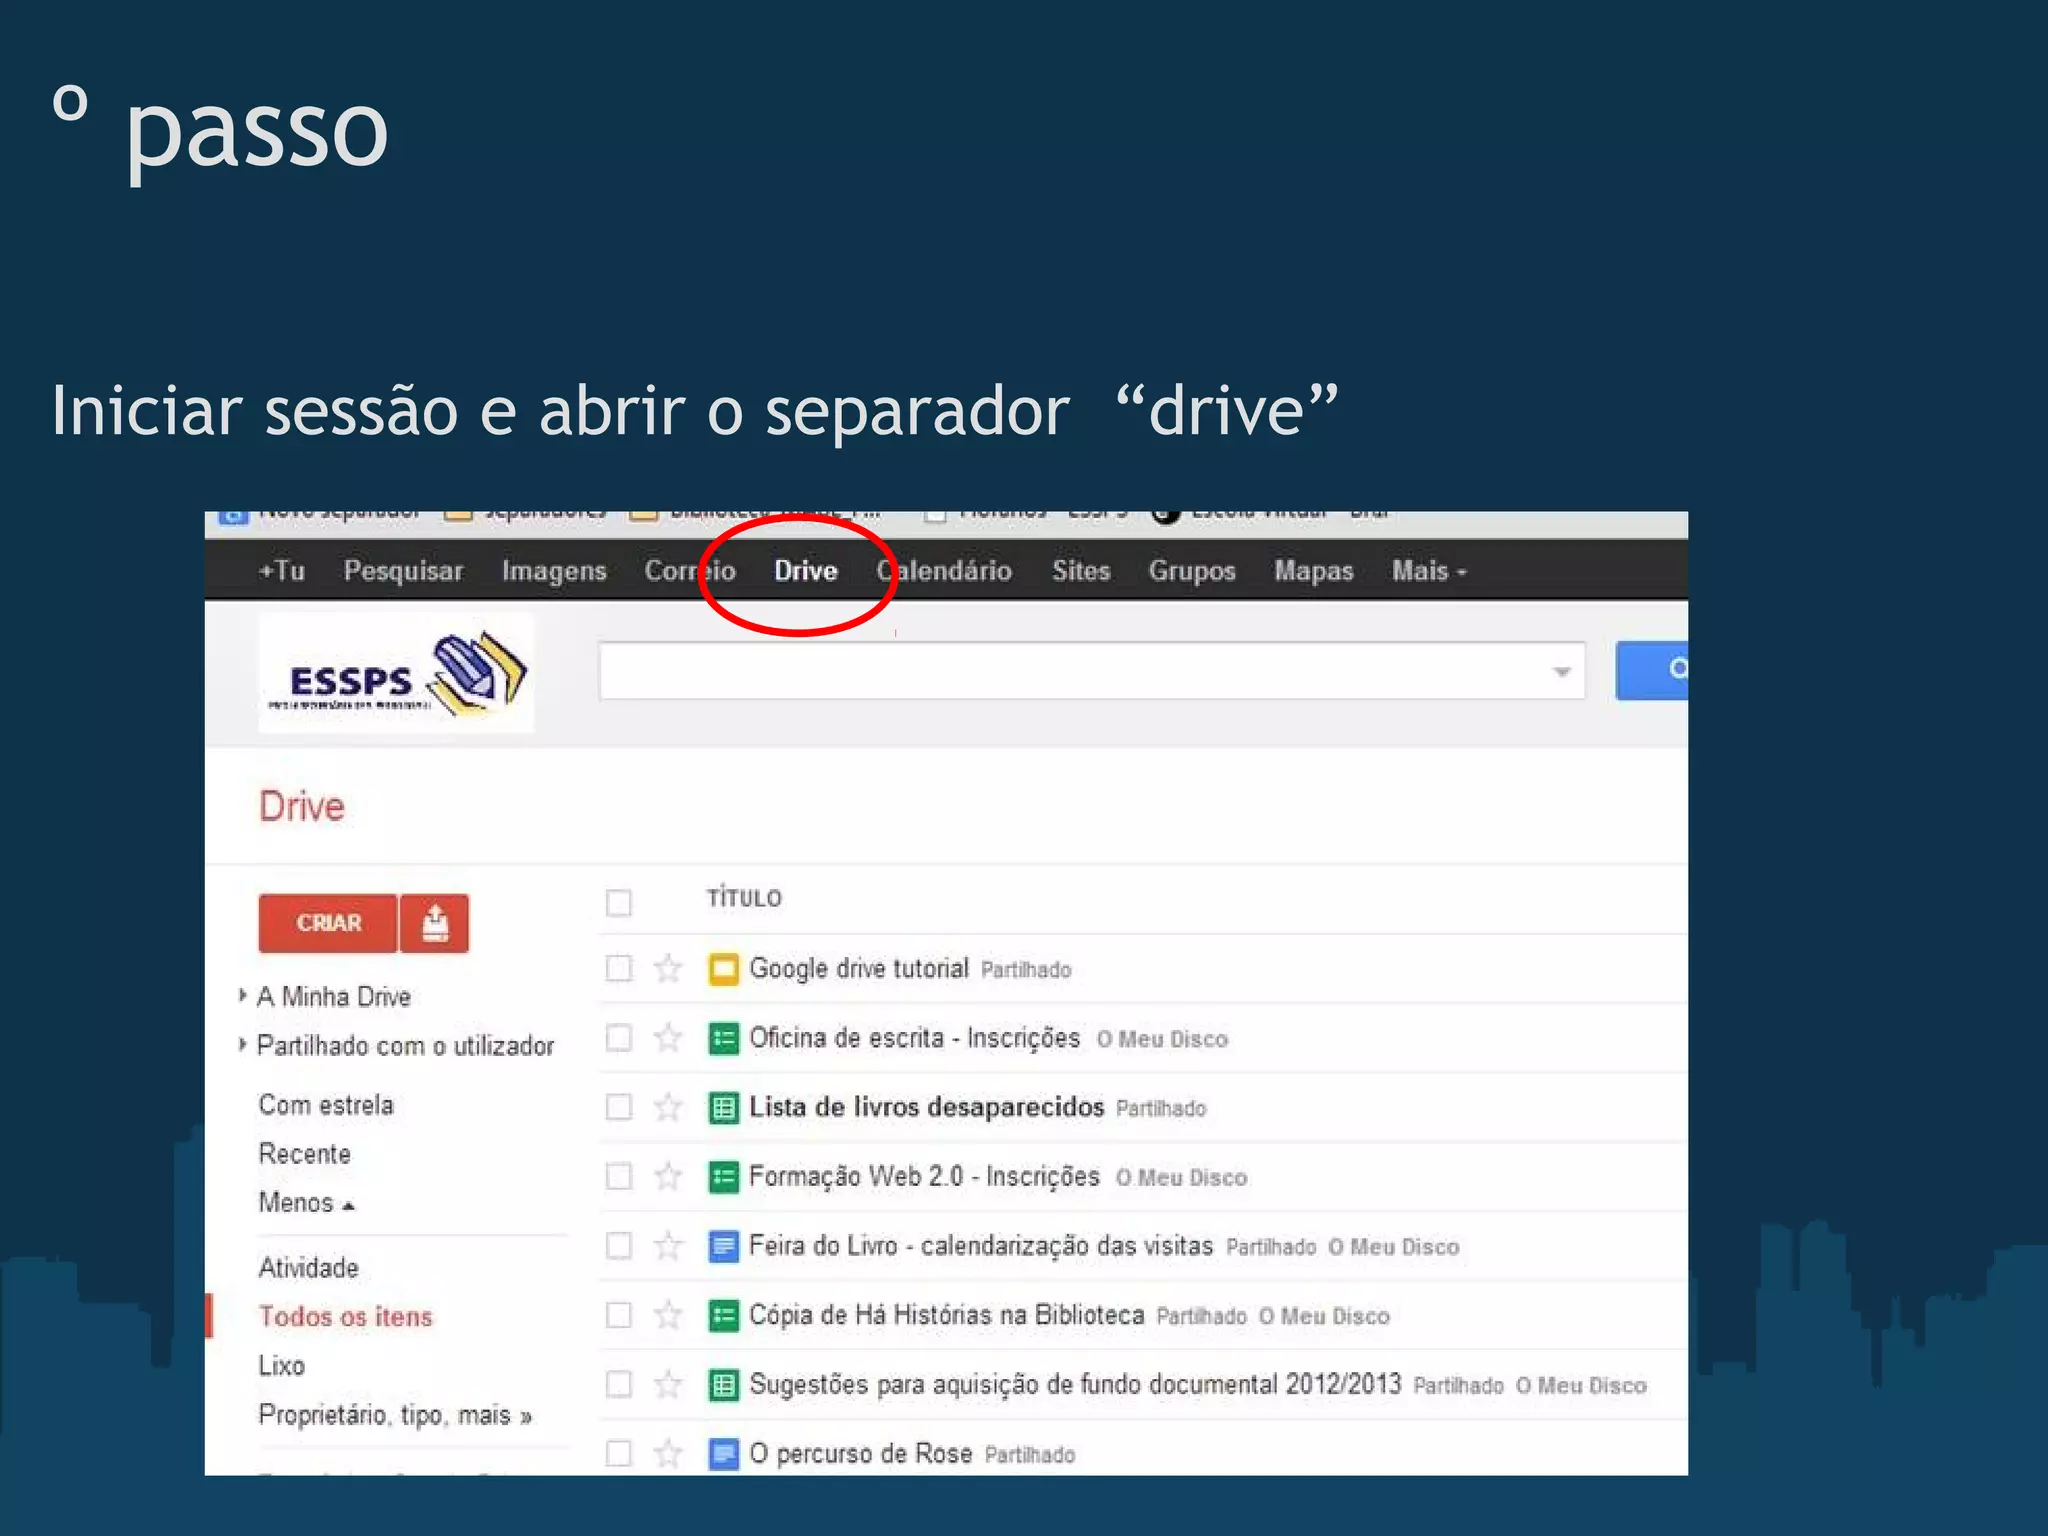Click the form icon of Cópia de Há Histórias
Image resolution: width=2048 pixels, height=1536 pixels.
tap(723, 1315)
